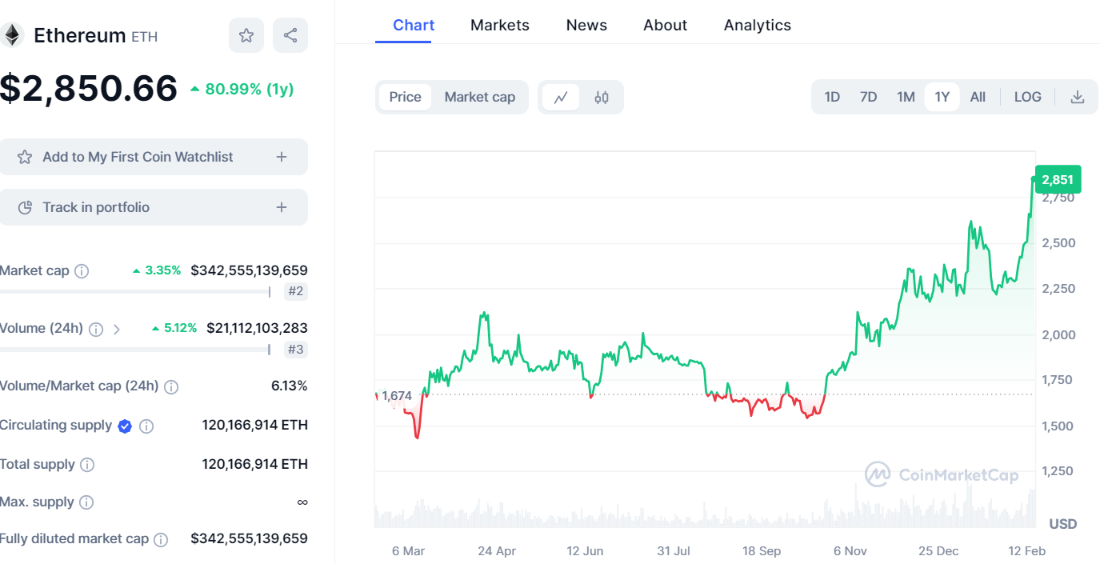Viewport: 1100px width, 564px height.
Task: Select the 7D time range button
Action: (868, 97)
